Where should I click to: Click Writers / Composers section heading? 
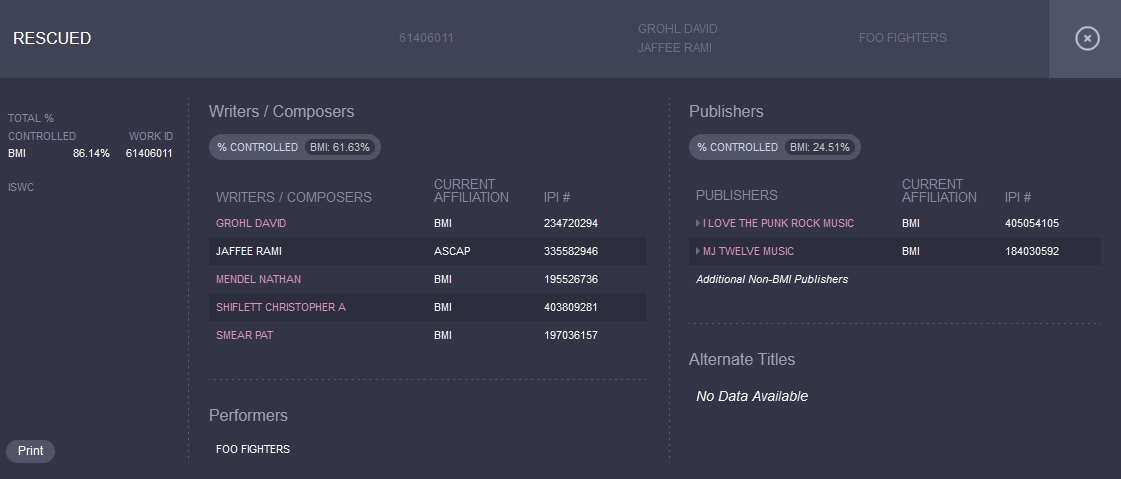(x=281, y=112)
